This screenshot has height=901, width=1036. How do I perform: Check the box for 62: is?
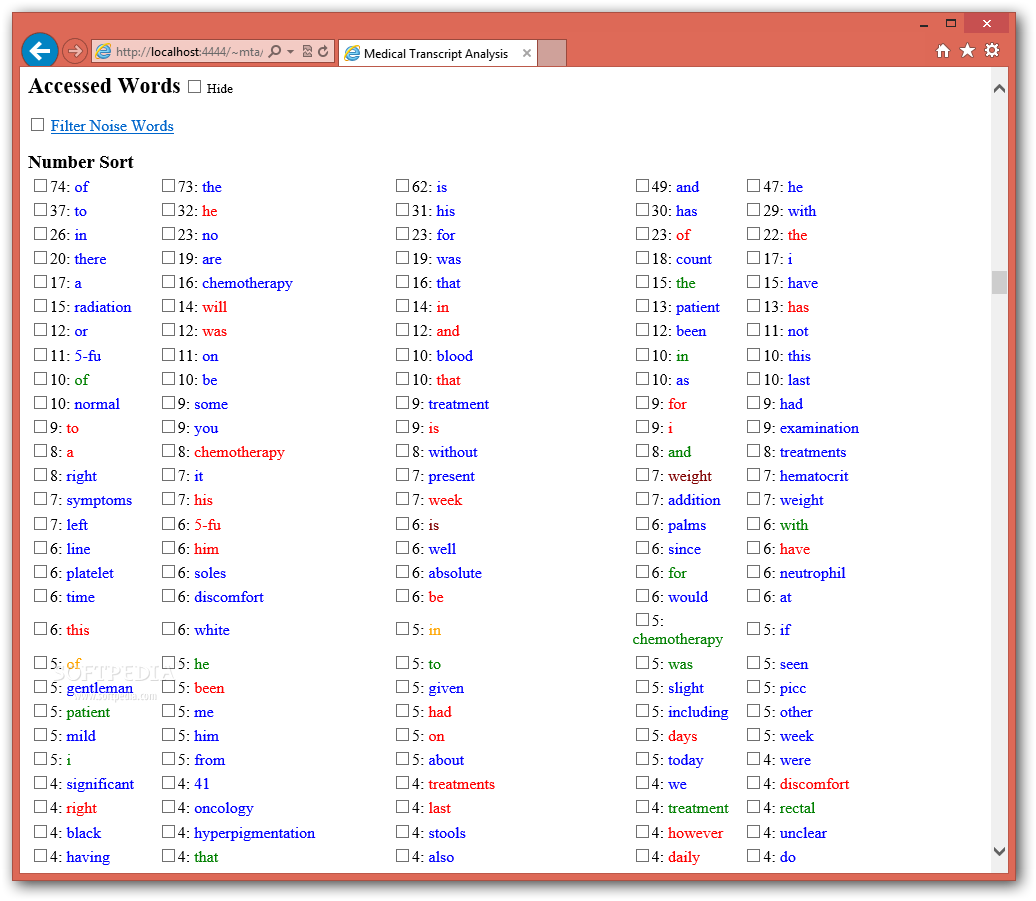tap(402, 186)
